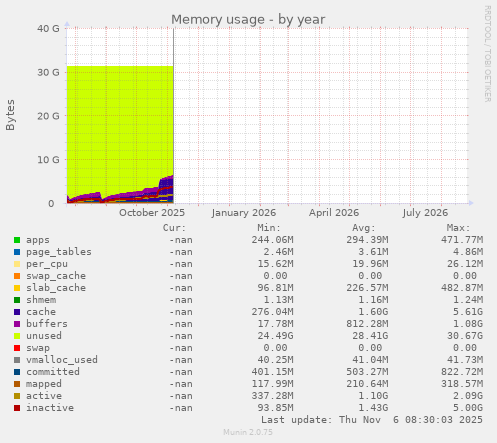497x443 pixels.
Task: Click the vmalloc_used gray legend swatch
Action: click(x=17, y=360)
